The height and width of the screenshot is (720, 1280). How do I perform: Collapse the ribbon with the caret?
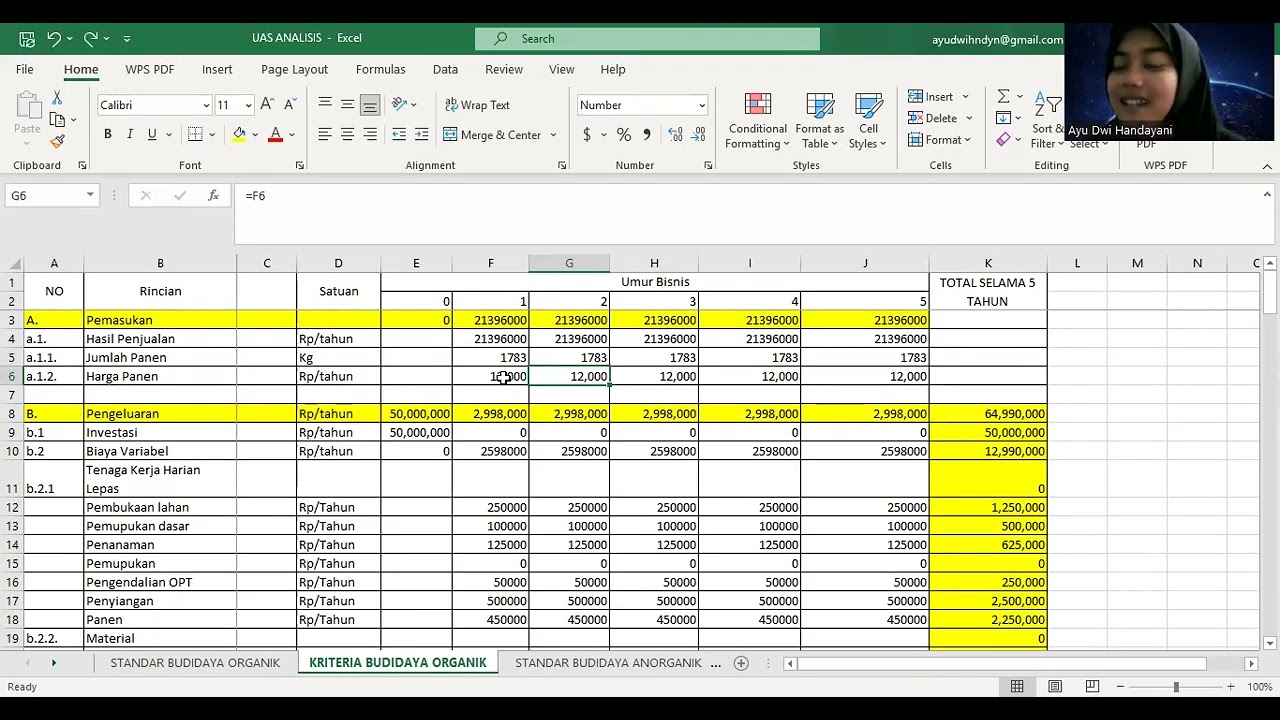coord(1267,166)
